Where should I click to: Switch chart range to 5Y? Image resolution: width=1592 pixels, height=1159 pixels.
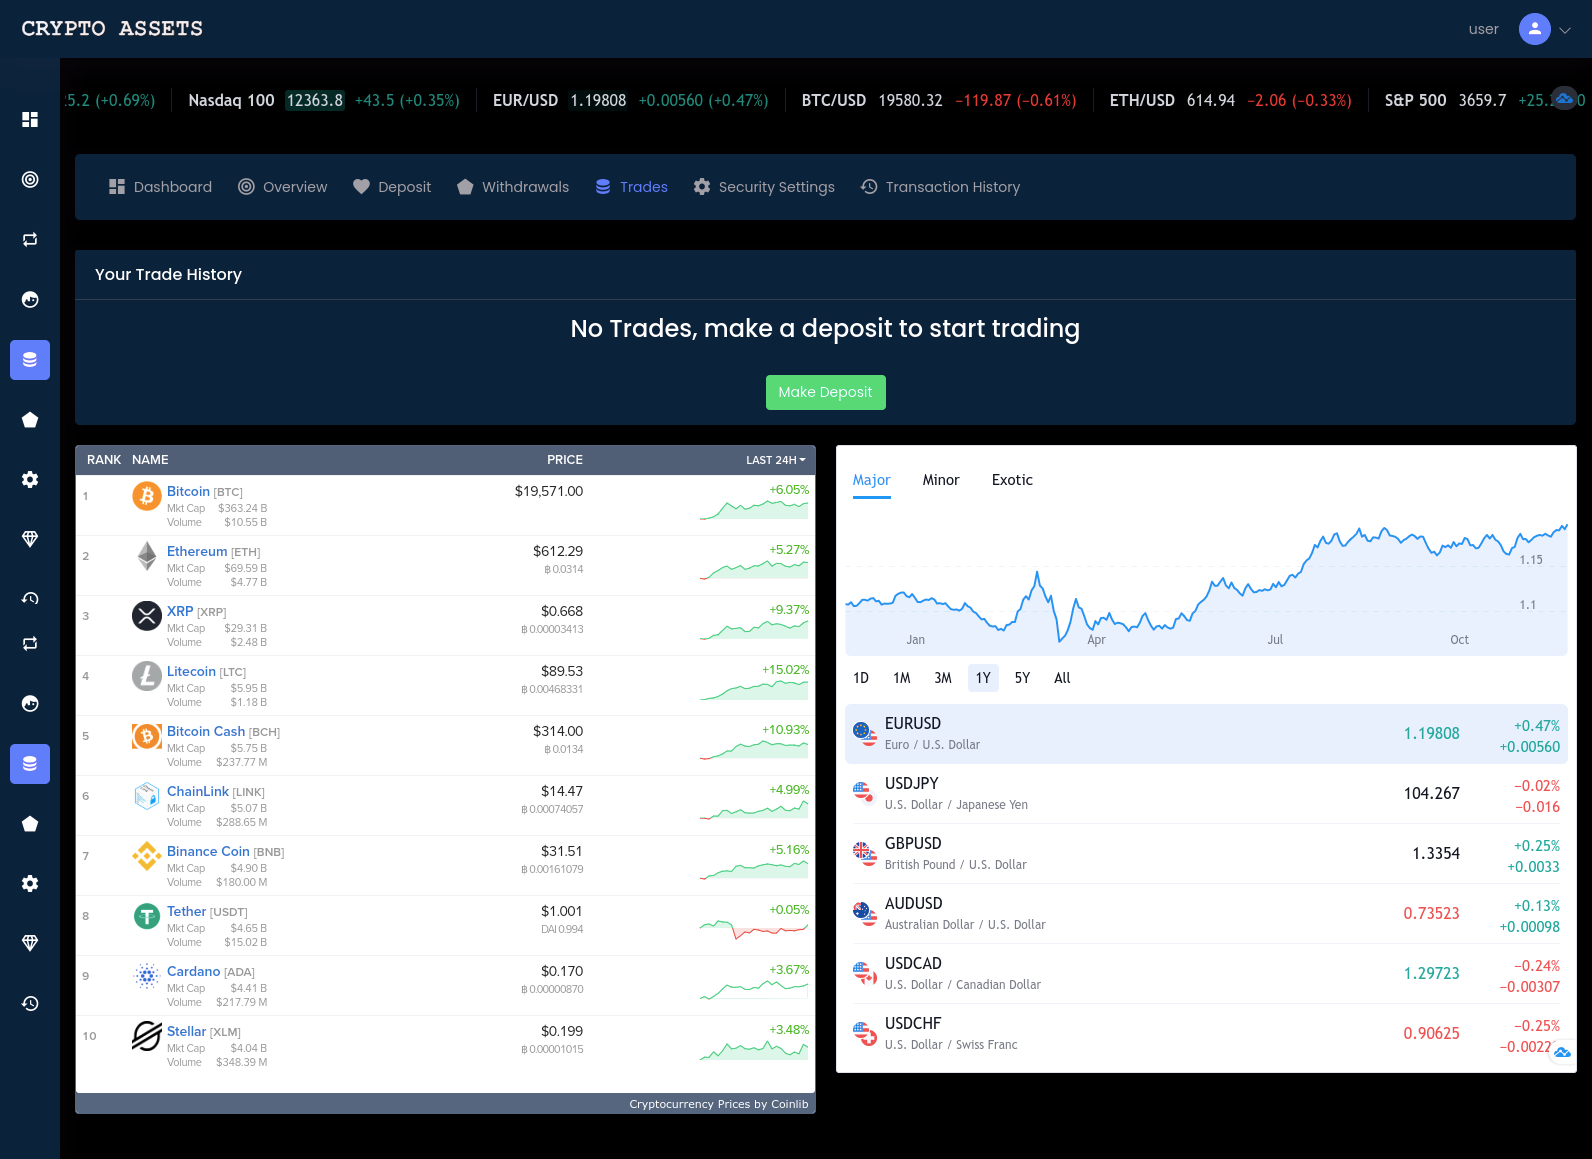click(x=1022, y=678)
